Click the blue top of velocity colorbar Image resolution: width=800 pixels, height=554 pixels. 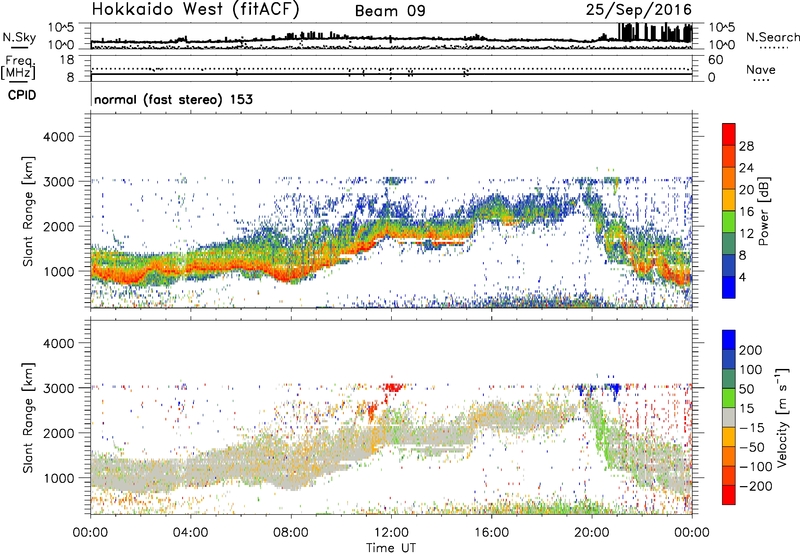click(x=729, y=340)
